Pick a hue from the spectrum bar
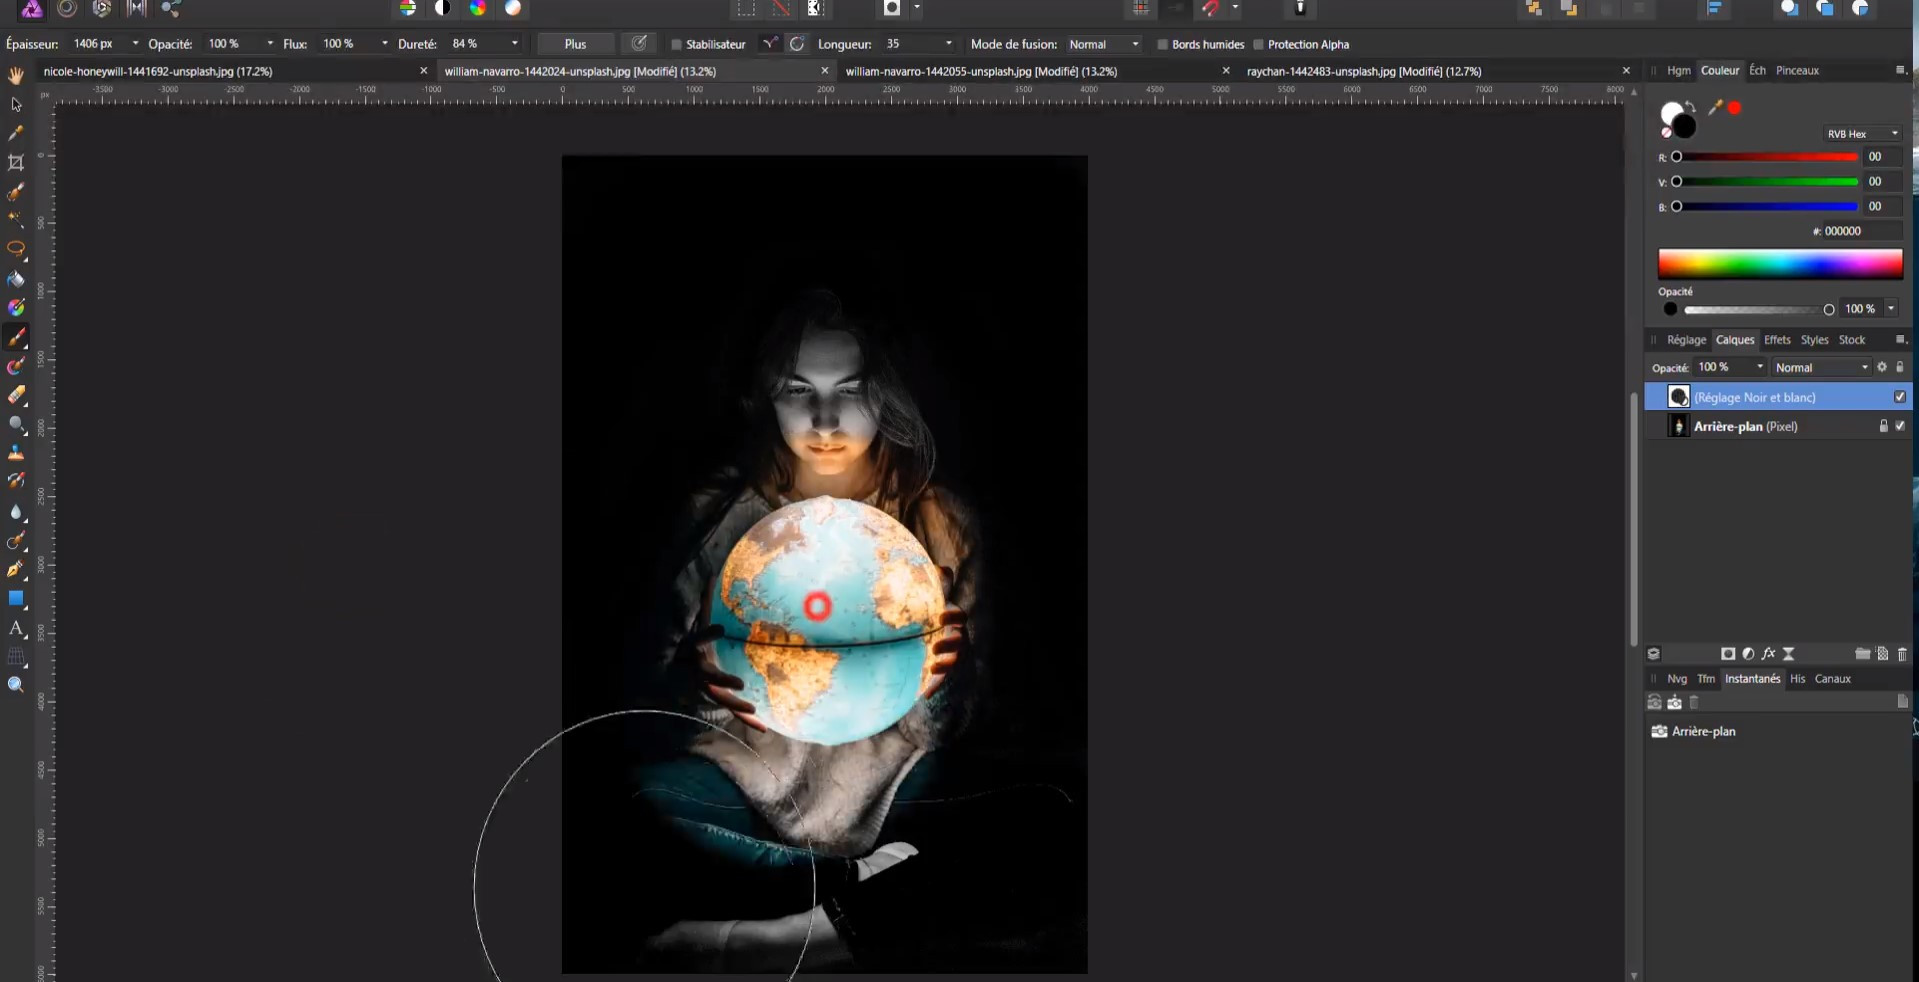Image resolution: width=1919 pixels, height=982 pixels. [1780, 264]
